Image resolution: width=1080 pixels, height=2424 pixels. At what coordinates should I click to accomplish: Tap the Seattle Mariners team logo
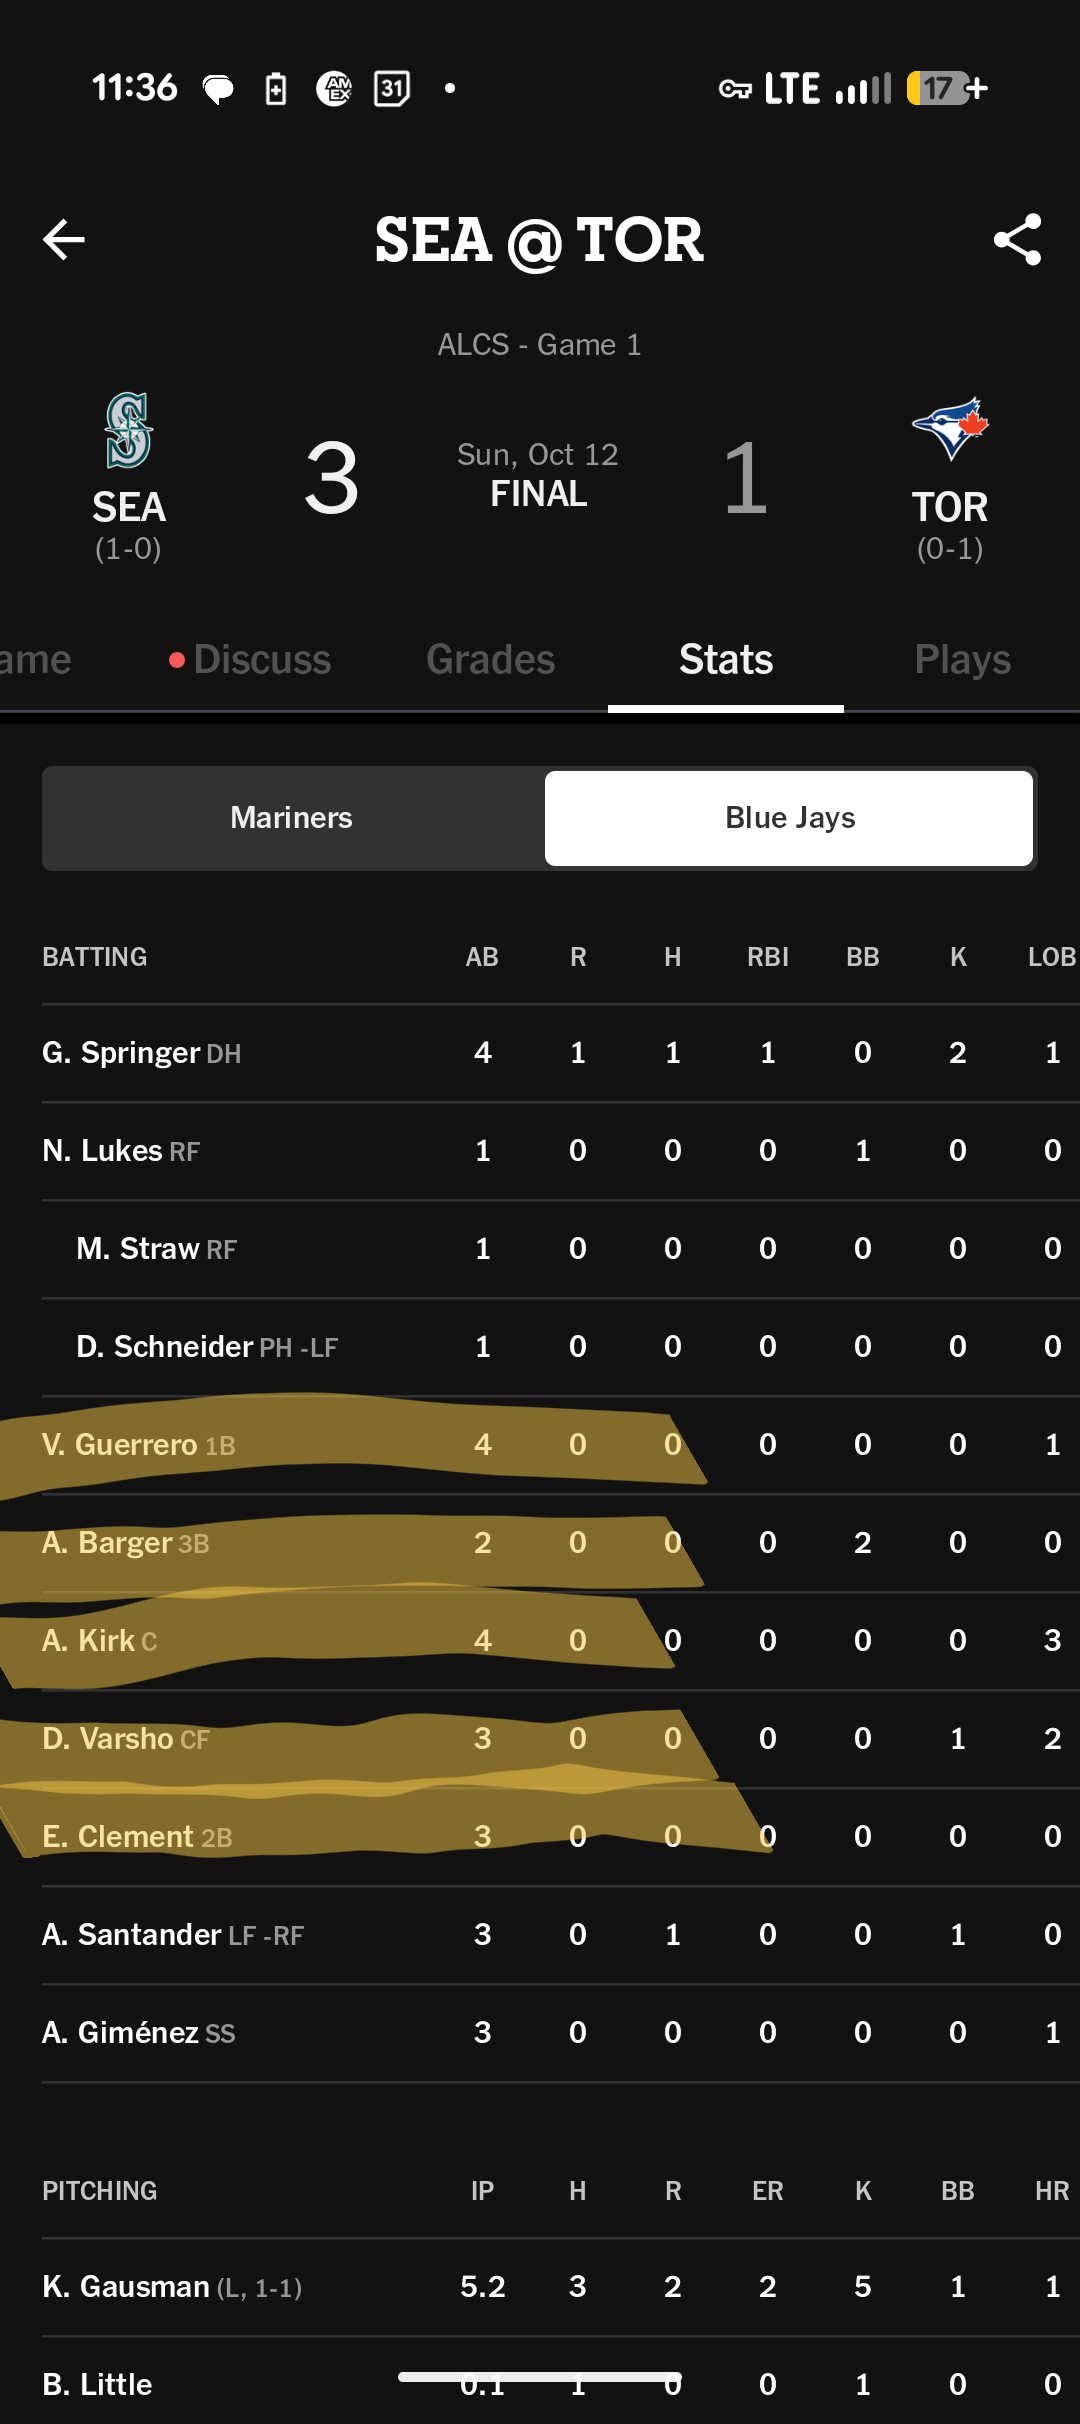[x=129, y=431]
